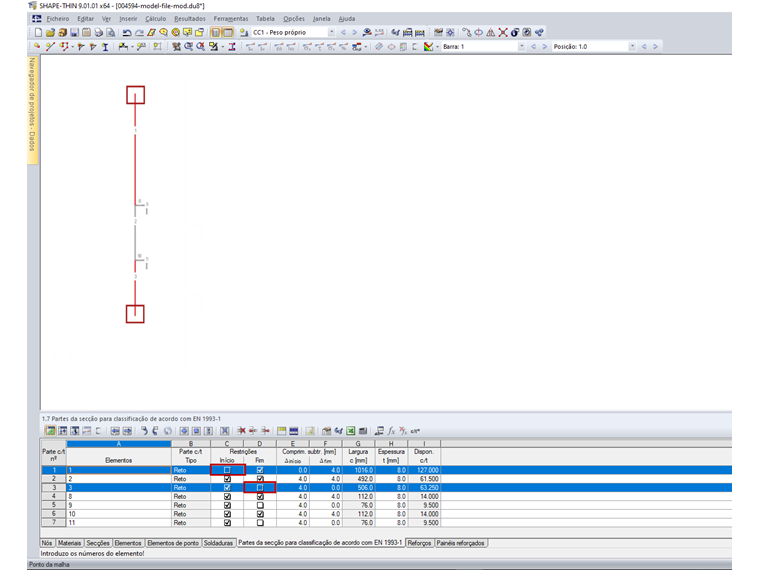Go to previous Posição arrow
This screenshot has height=570, width=760.
644,47
